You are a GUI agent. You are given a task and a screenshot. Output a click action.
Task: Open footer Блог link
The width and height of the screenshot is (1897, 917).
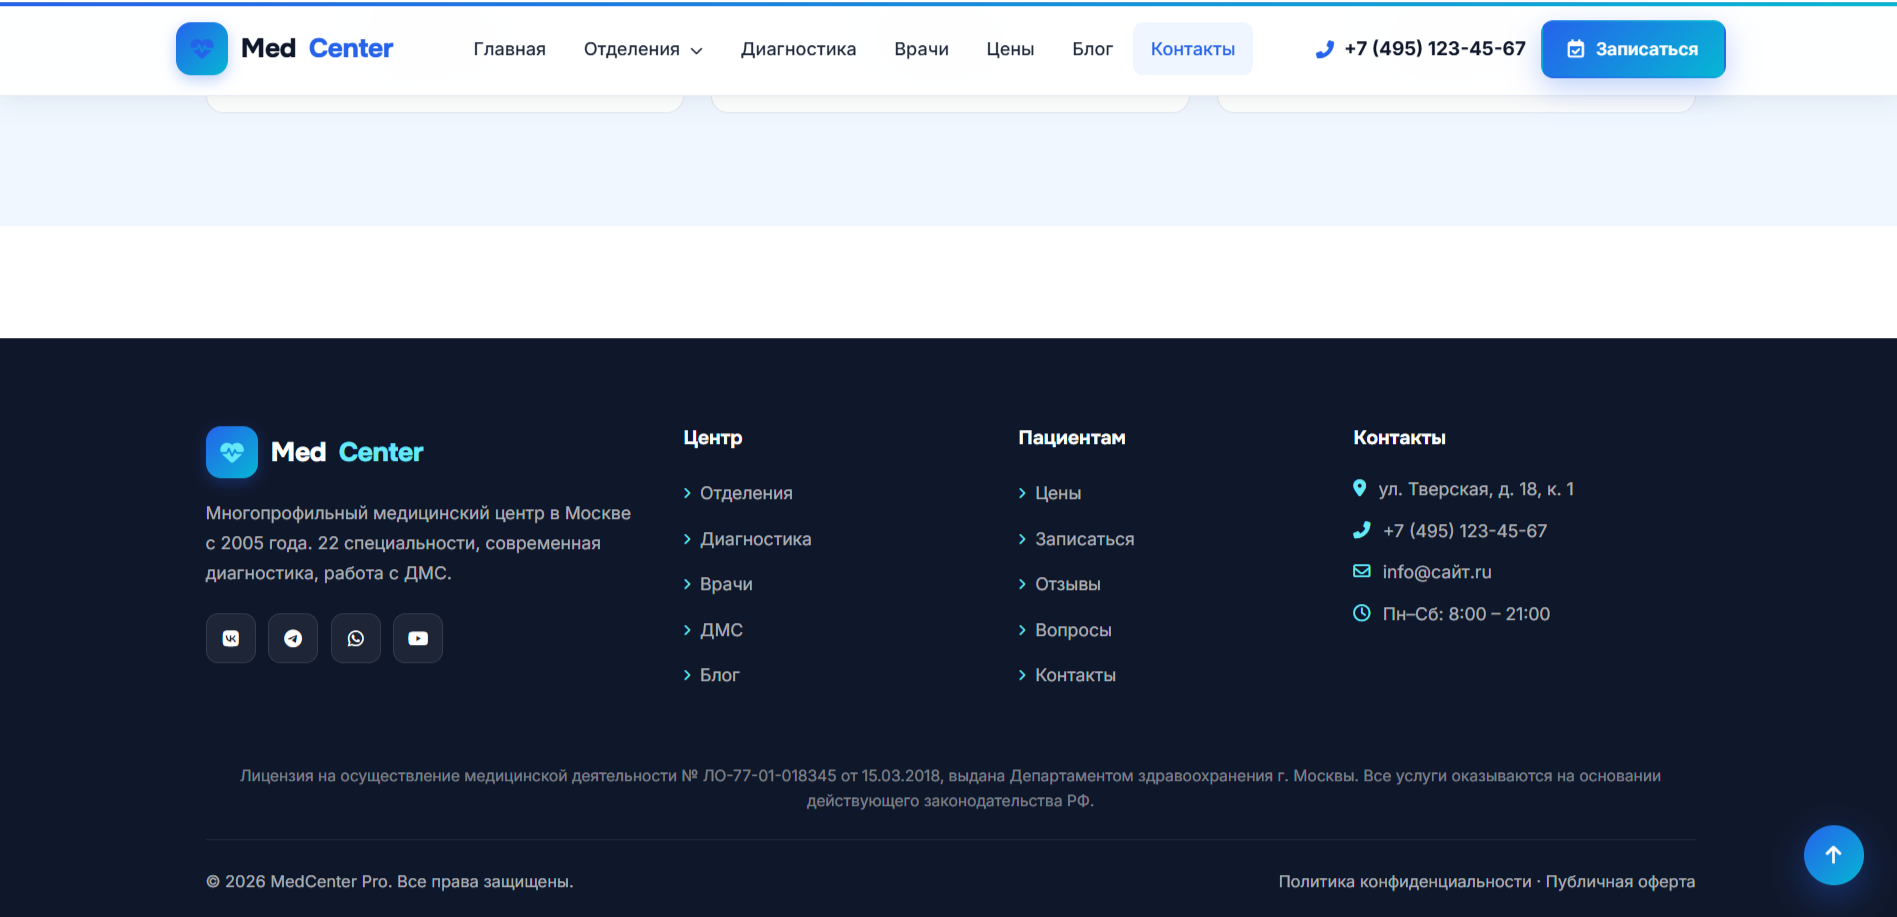coord(720,675)
